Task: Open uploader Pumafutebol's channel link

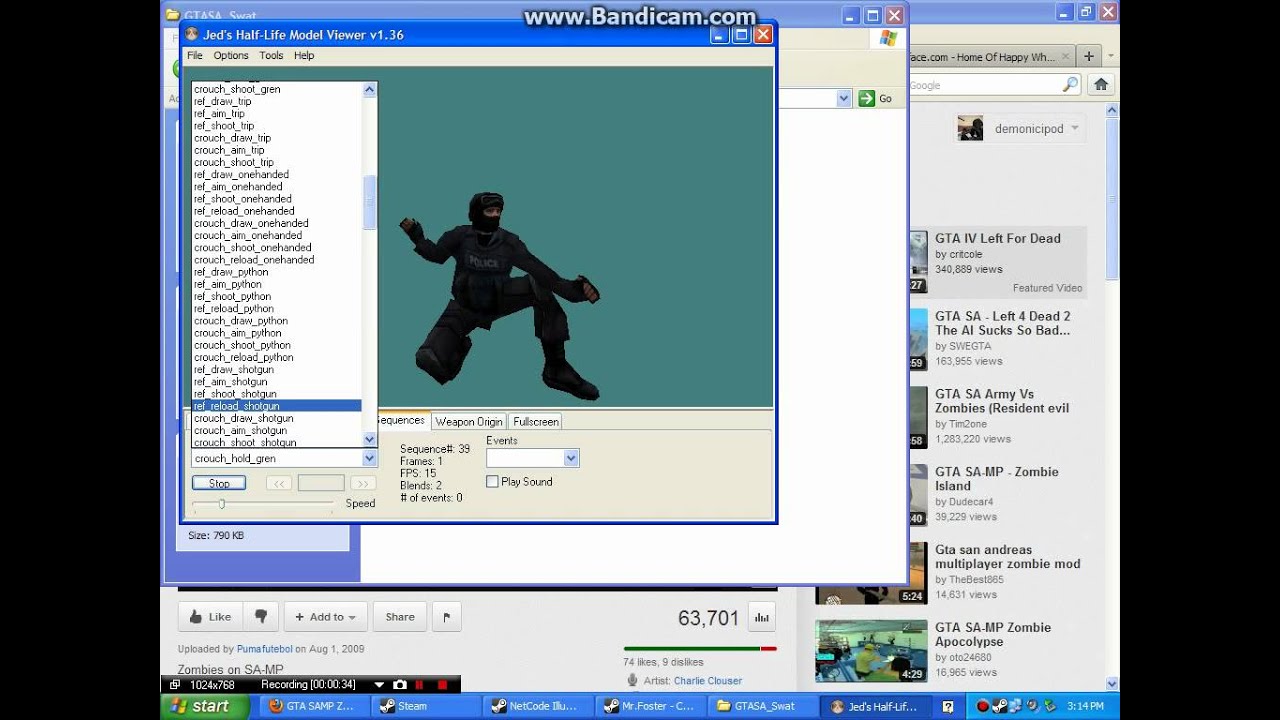Action: (264, 649)
